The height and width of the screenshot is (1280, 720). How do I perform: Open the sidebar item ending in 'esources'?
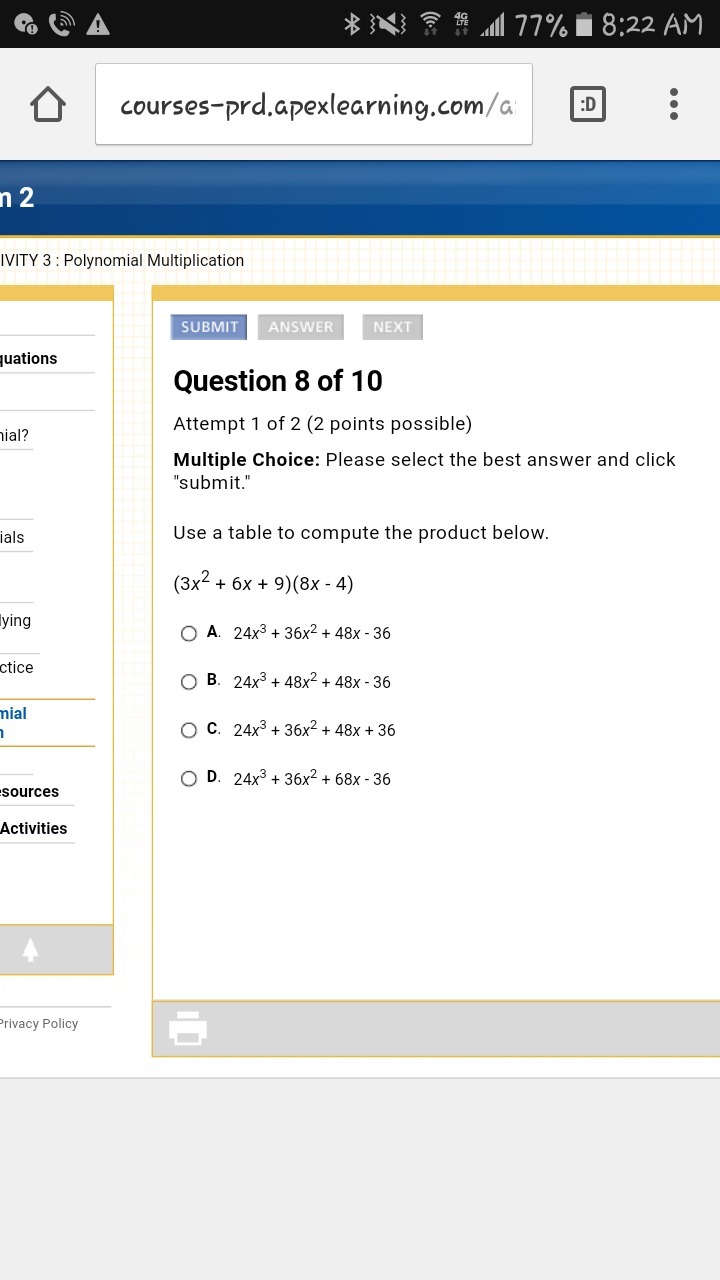tap(30, 791)
